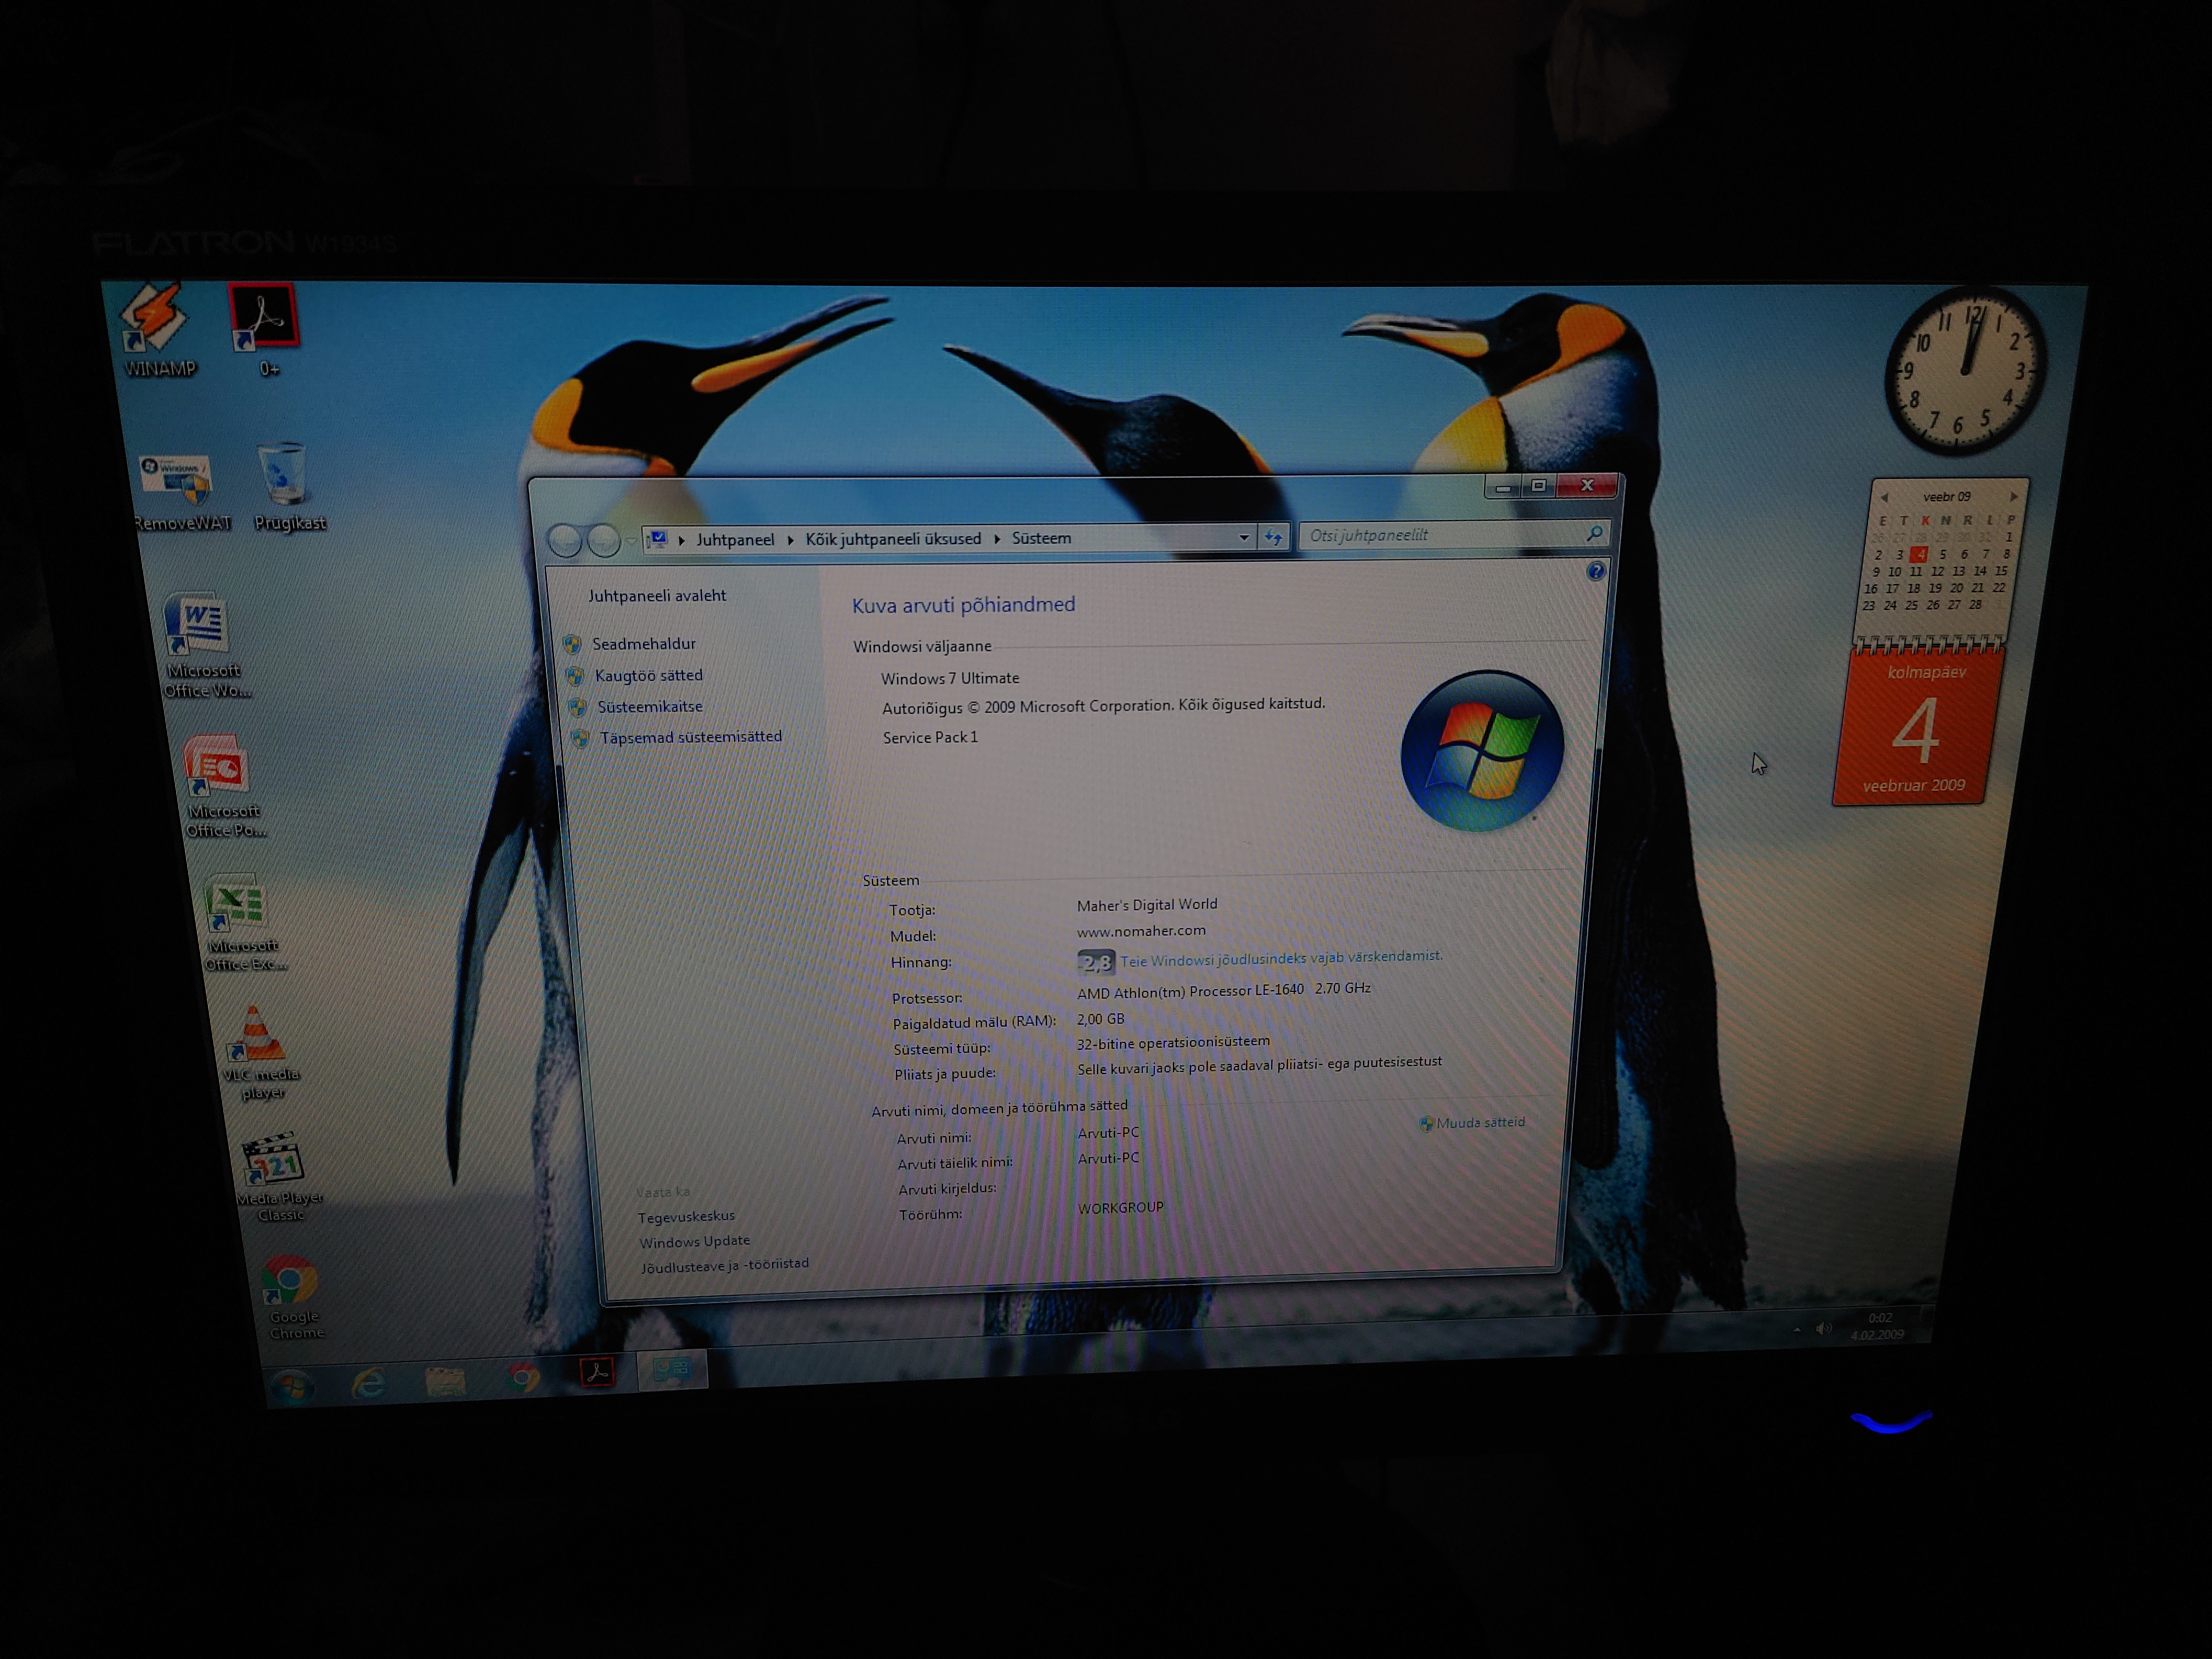Select the Control Panel taskbar button
The width and height of the screenshot is (2212, 1659).
(672, 1369)
